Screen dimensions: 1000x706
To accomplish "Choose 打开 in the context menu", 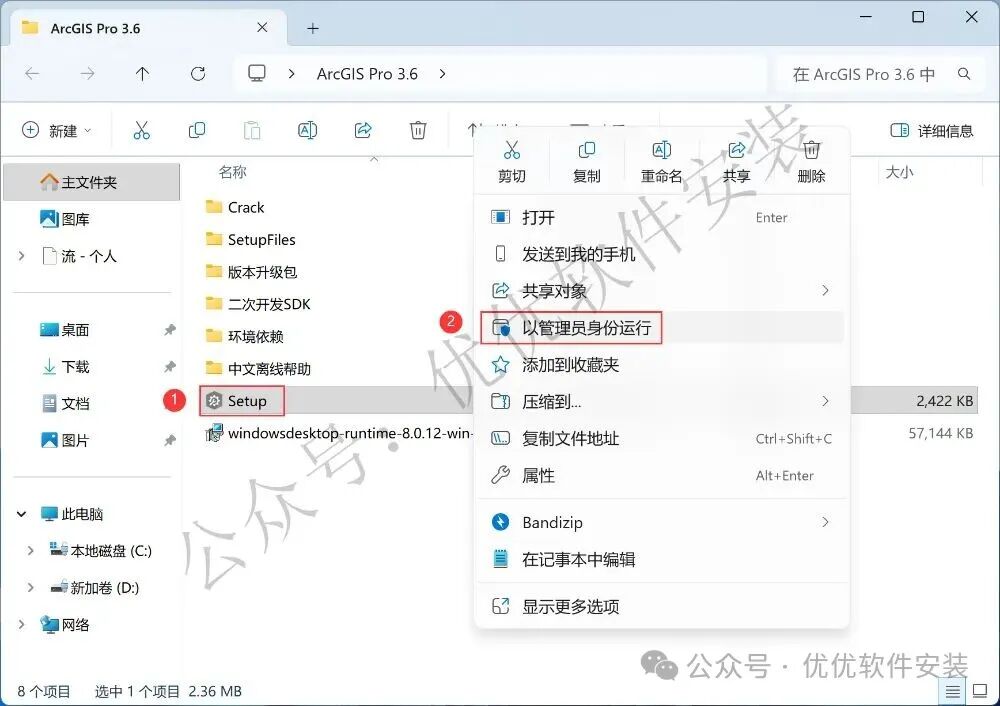I will [662, 217].
